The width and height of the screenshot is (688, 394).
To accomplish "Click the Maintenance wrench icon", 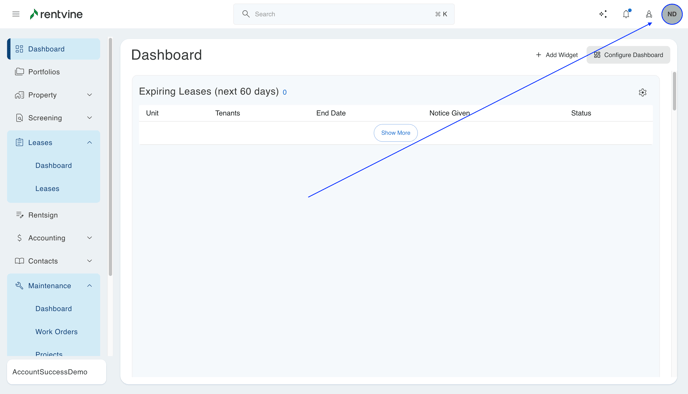I will (x=19, y=286).
